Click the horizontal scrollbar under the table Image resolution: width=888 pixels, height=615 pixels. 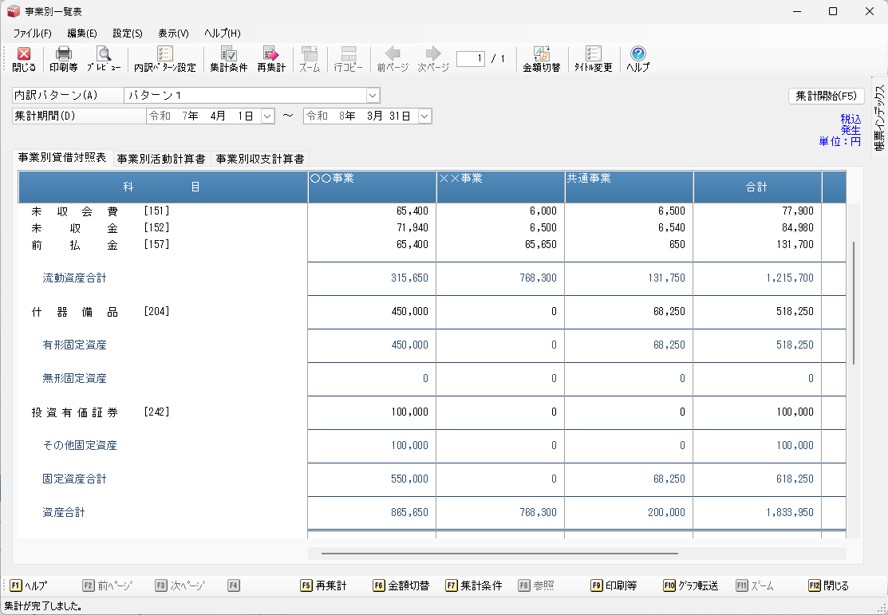[x=499, y=553]
